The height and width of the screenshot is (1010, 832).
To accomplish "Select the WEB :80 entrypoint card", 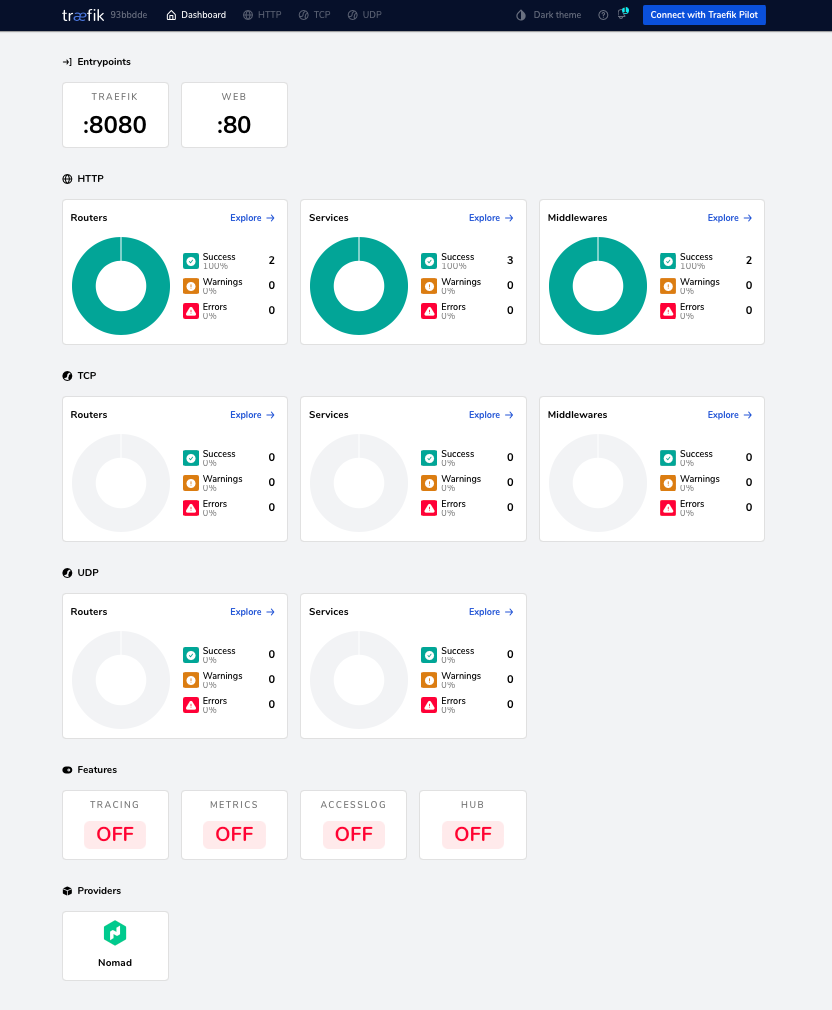I will coord(234,115).
